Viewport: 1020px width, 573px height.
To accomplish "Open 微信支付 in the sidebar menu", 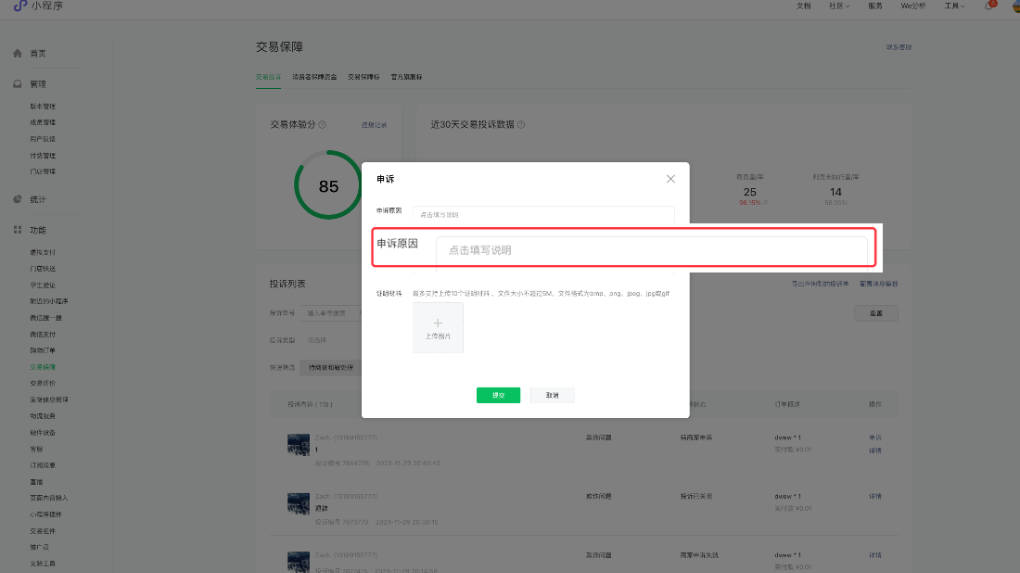I will 43,333.
